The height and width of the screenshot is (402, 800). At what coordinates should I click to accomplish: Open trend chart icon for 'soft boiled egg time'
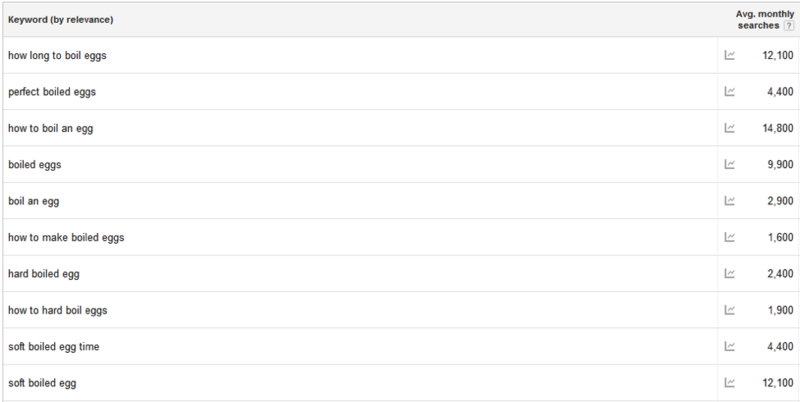tap(730, 346)
